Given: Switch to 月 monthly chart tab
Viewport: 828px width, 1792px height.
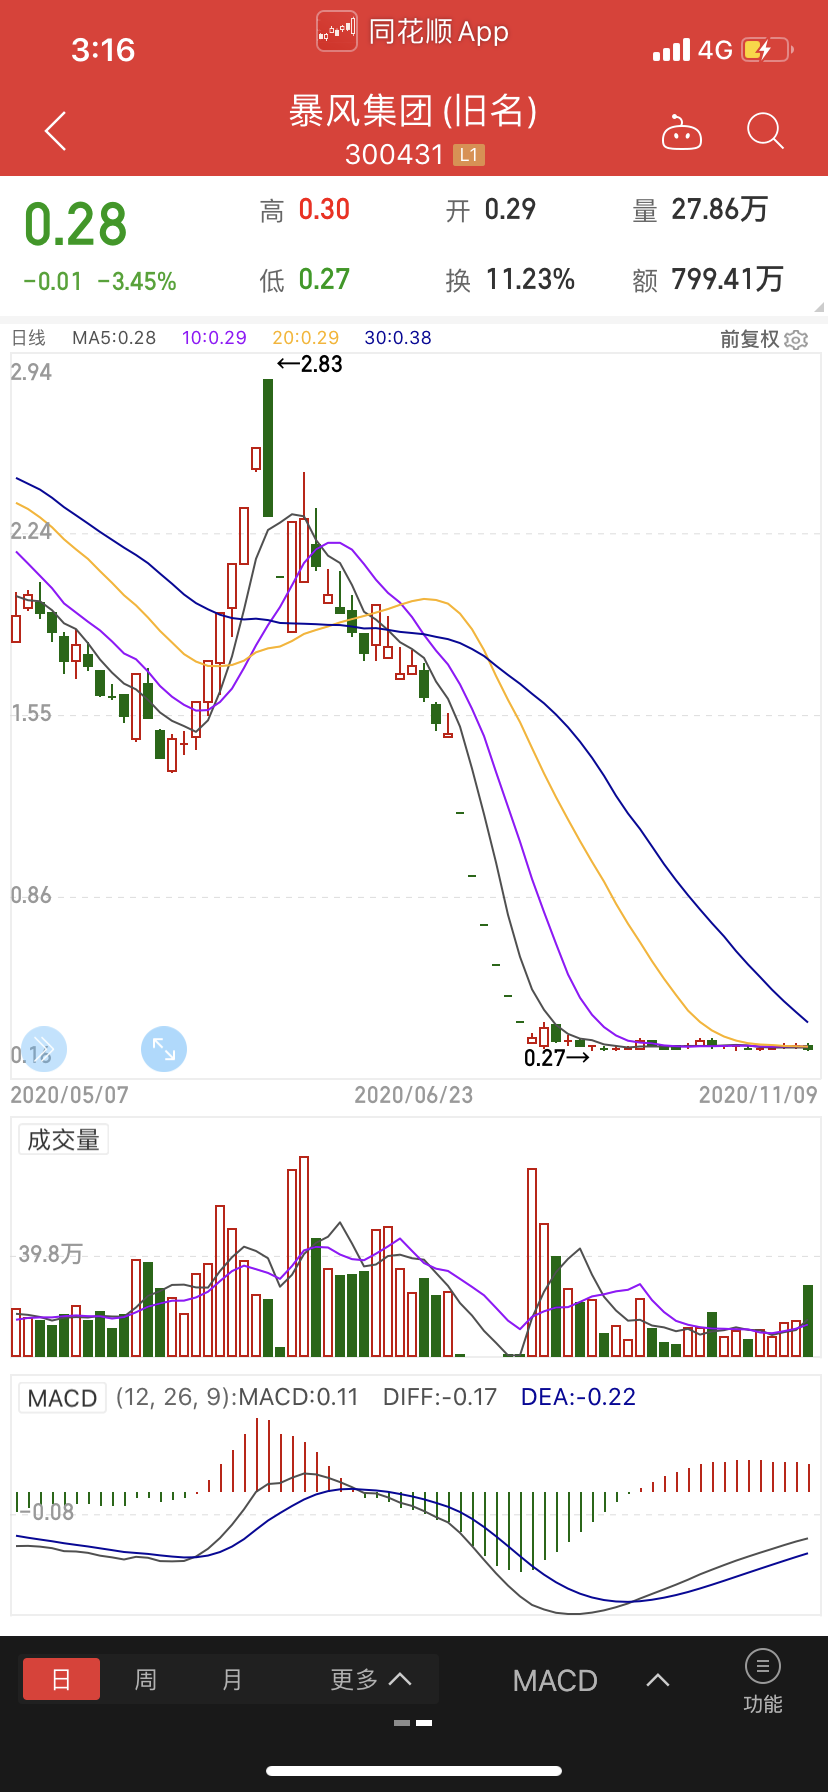Looking at the screenshot, I should pyautogui.click(x=232, y=1679).
